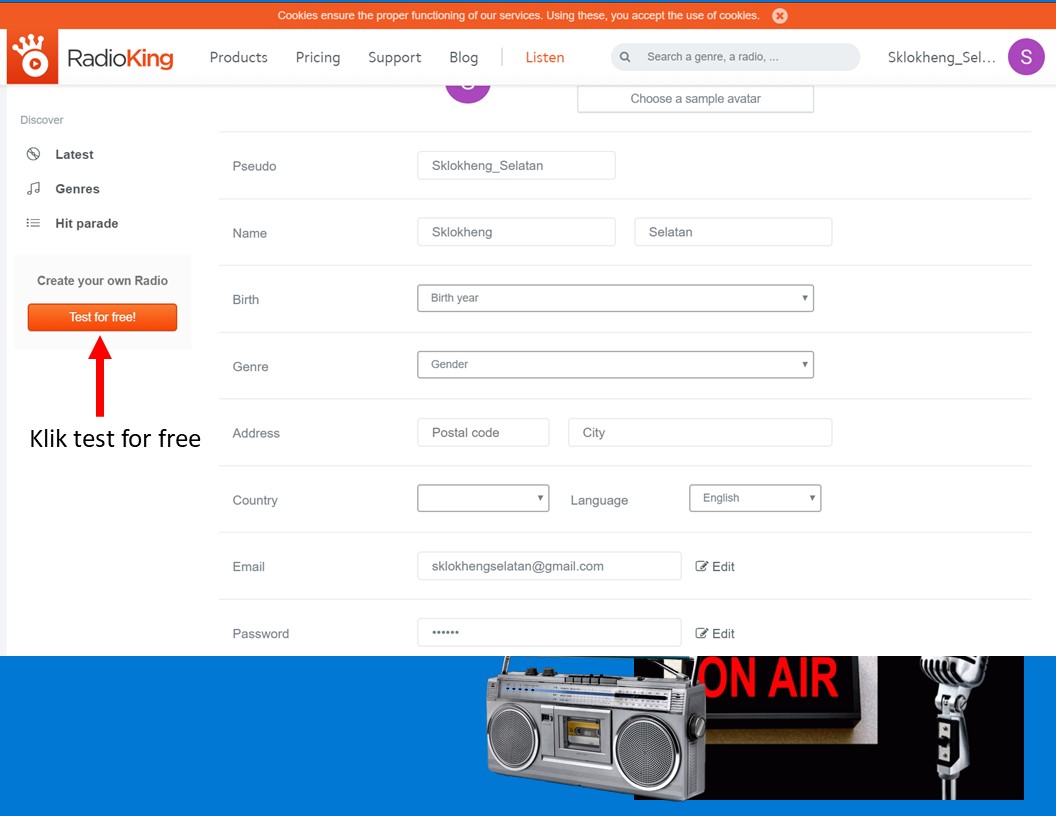Expand the Birth year dropdown
Screen dimensions: 1056x816
[x=615, y=298]
